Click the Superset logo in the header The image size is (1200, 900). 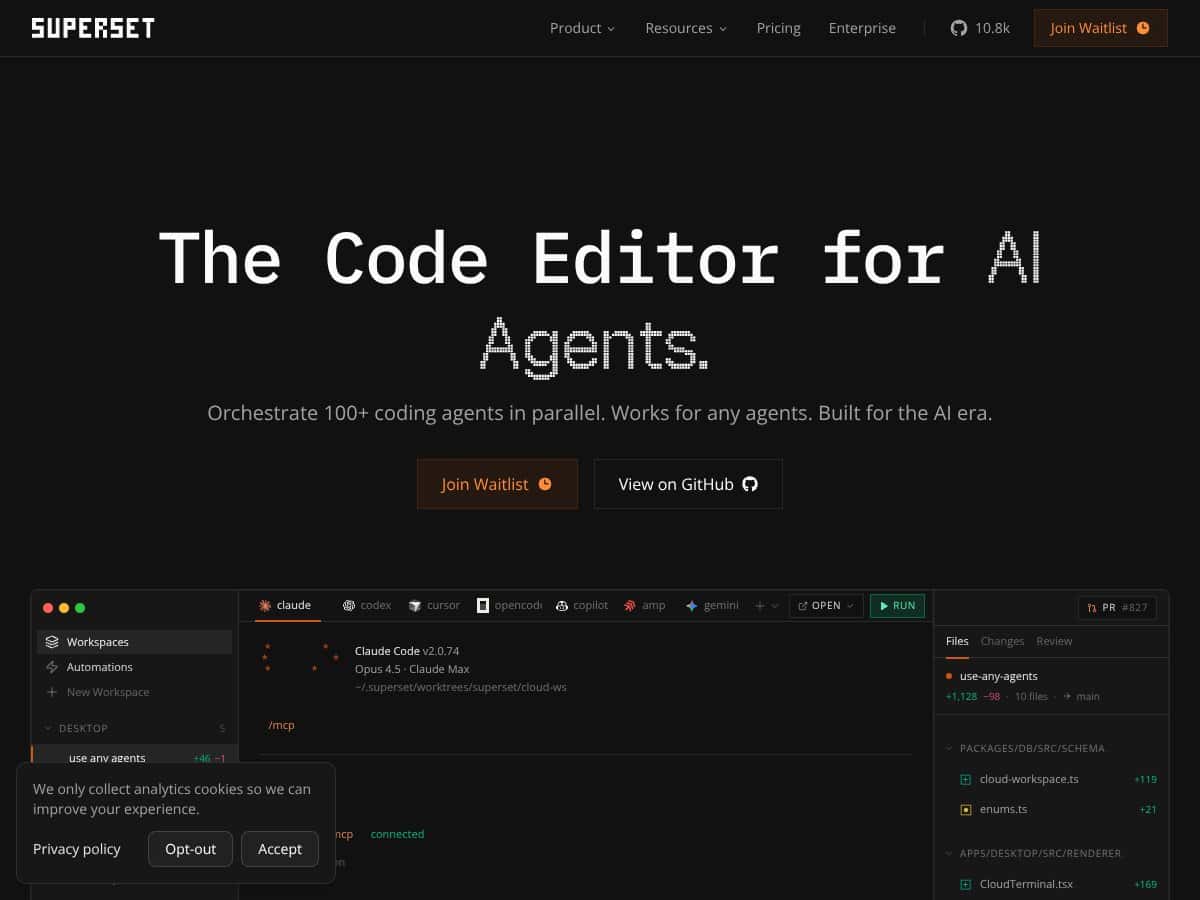[x=93, y=28]
